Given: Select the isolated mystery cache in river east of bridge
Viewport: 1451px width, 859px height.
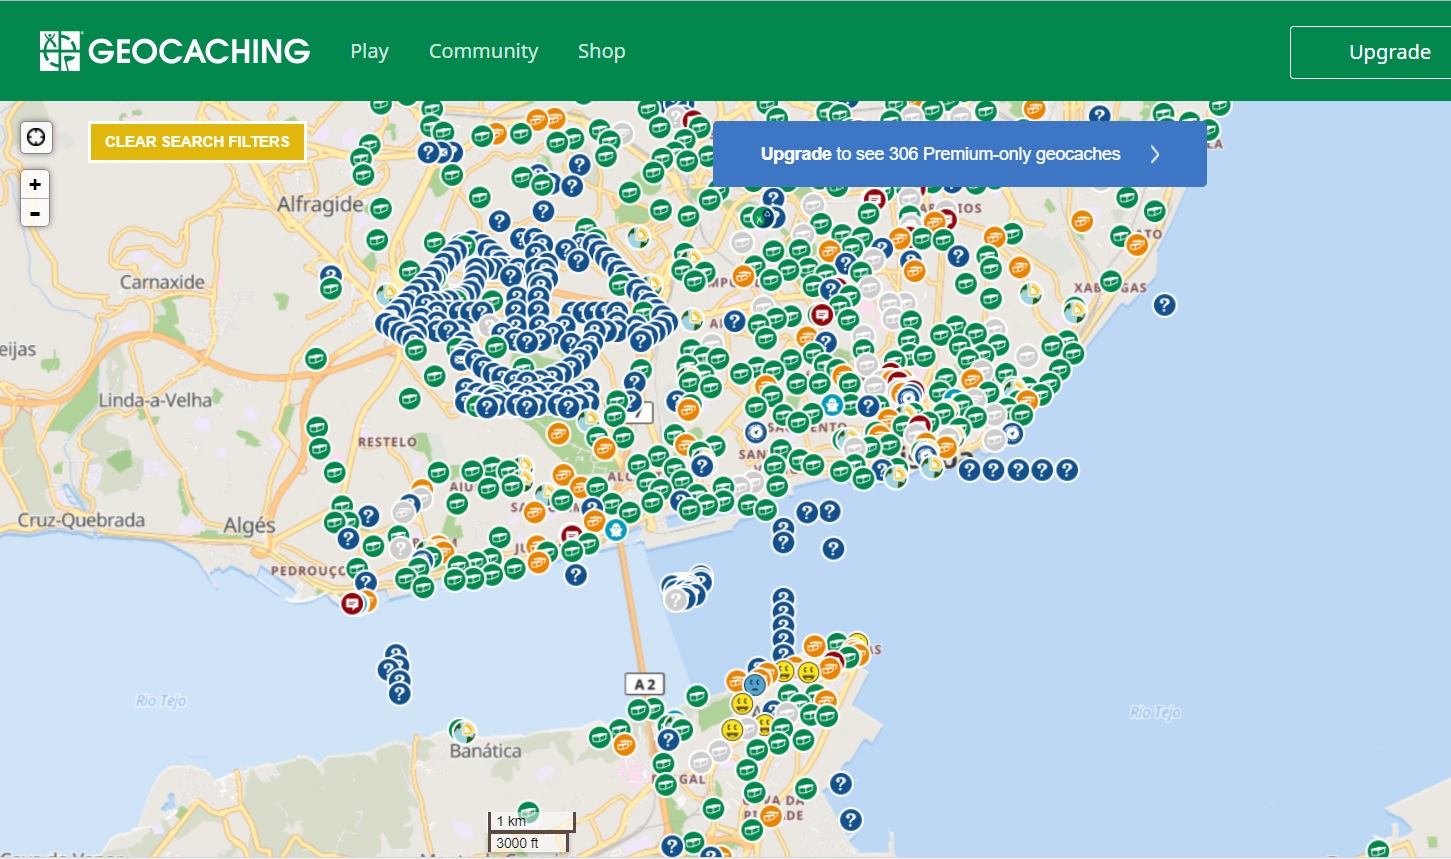Looking at the screenshot, I should pos(833,548).
